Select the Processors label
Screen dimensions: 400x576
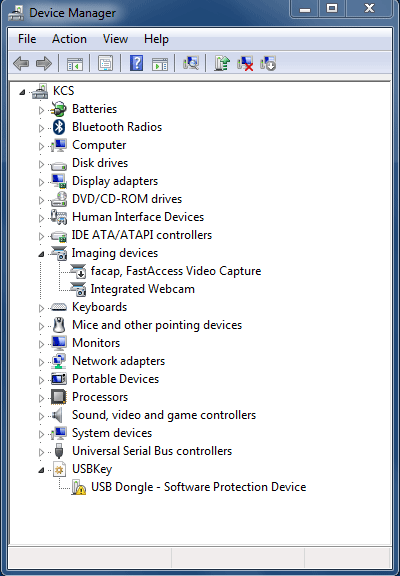[x=100, y=397]
